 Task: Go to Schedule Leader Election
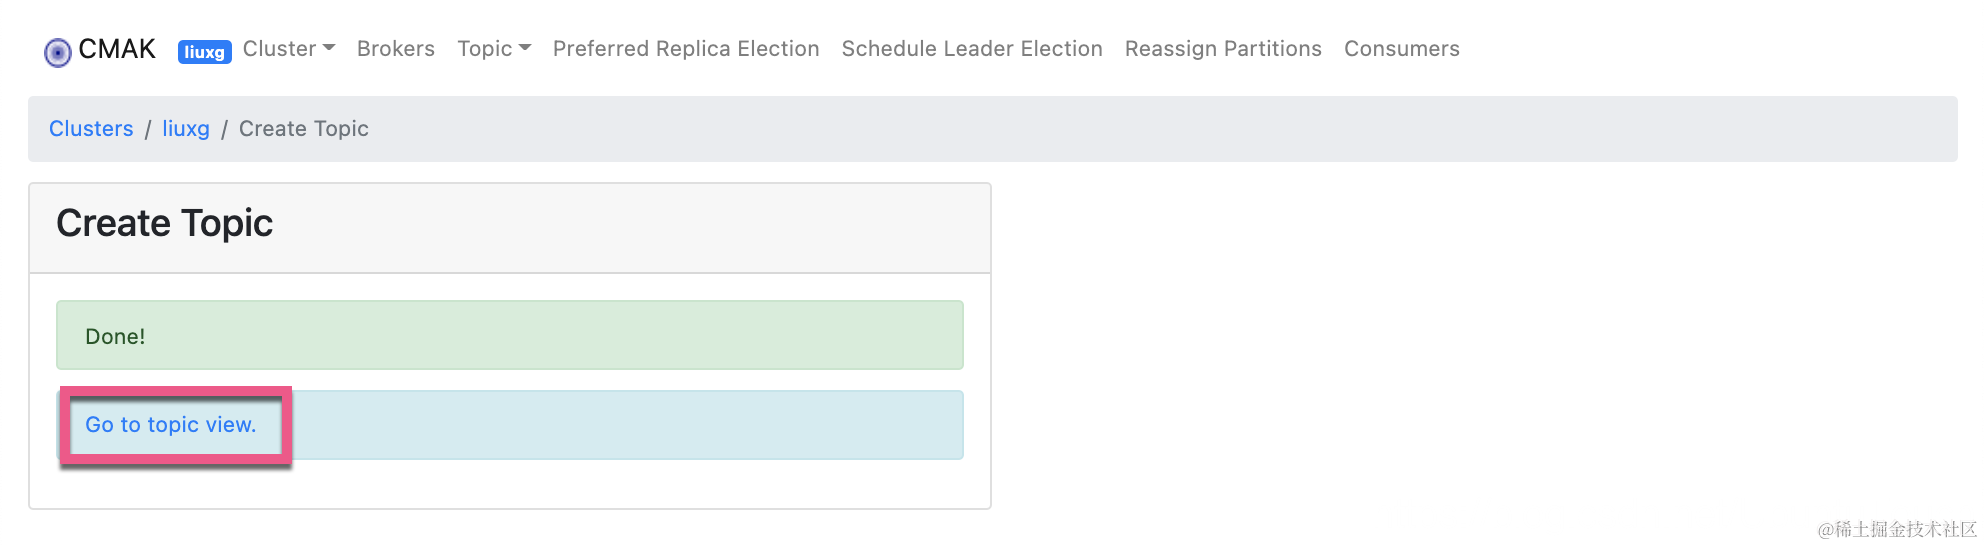972,49
